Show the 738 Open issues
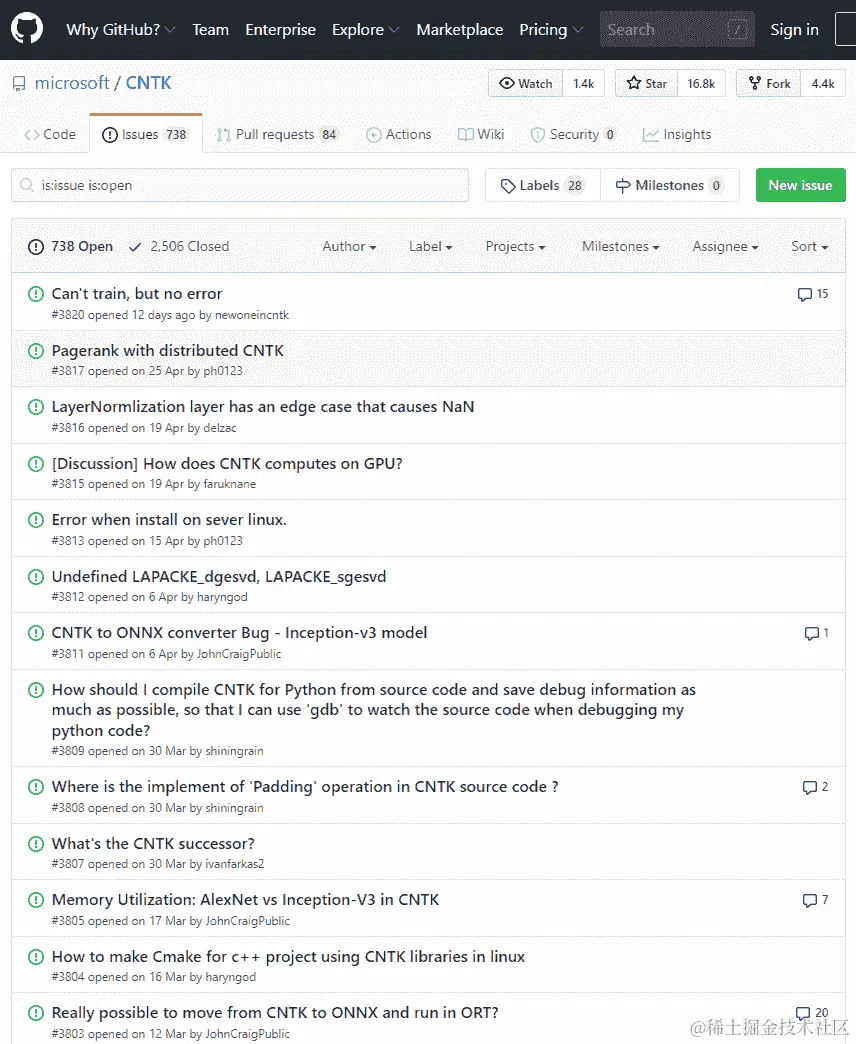856x1044 pixels. (71, 246)
